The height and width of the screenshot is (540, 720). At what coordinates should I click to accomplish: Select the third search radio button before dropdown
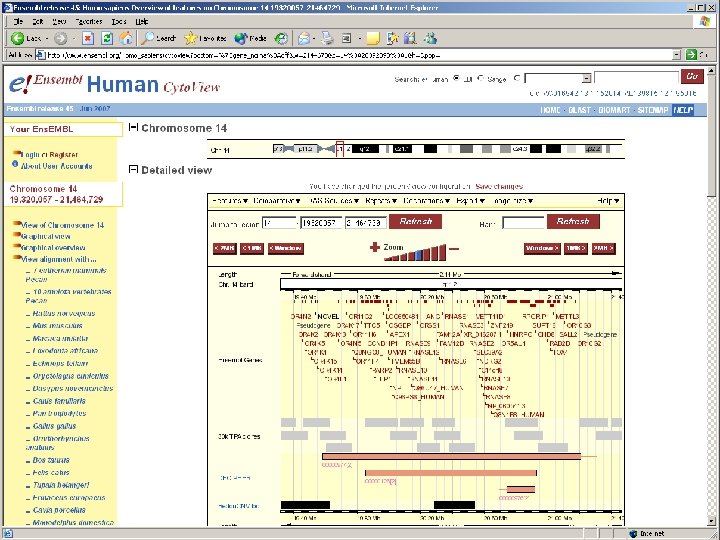click(517, 78)
